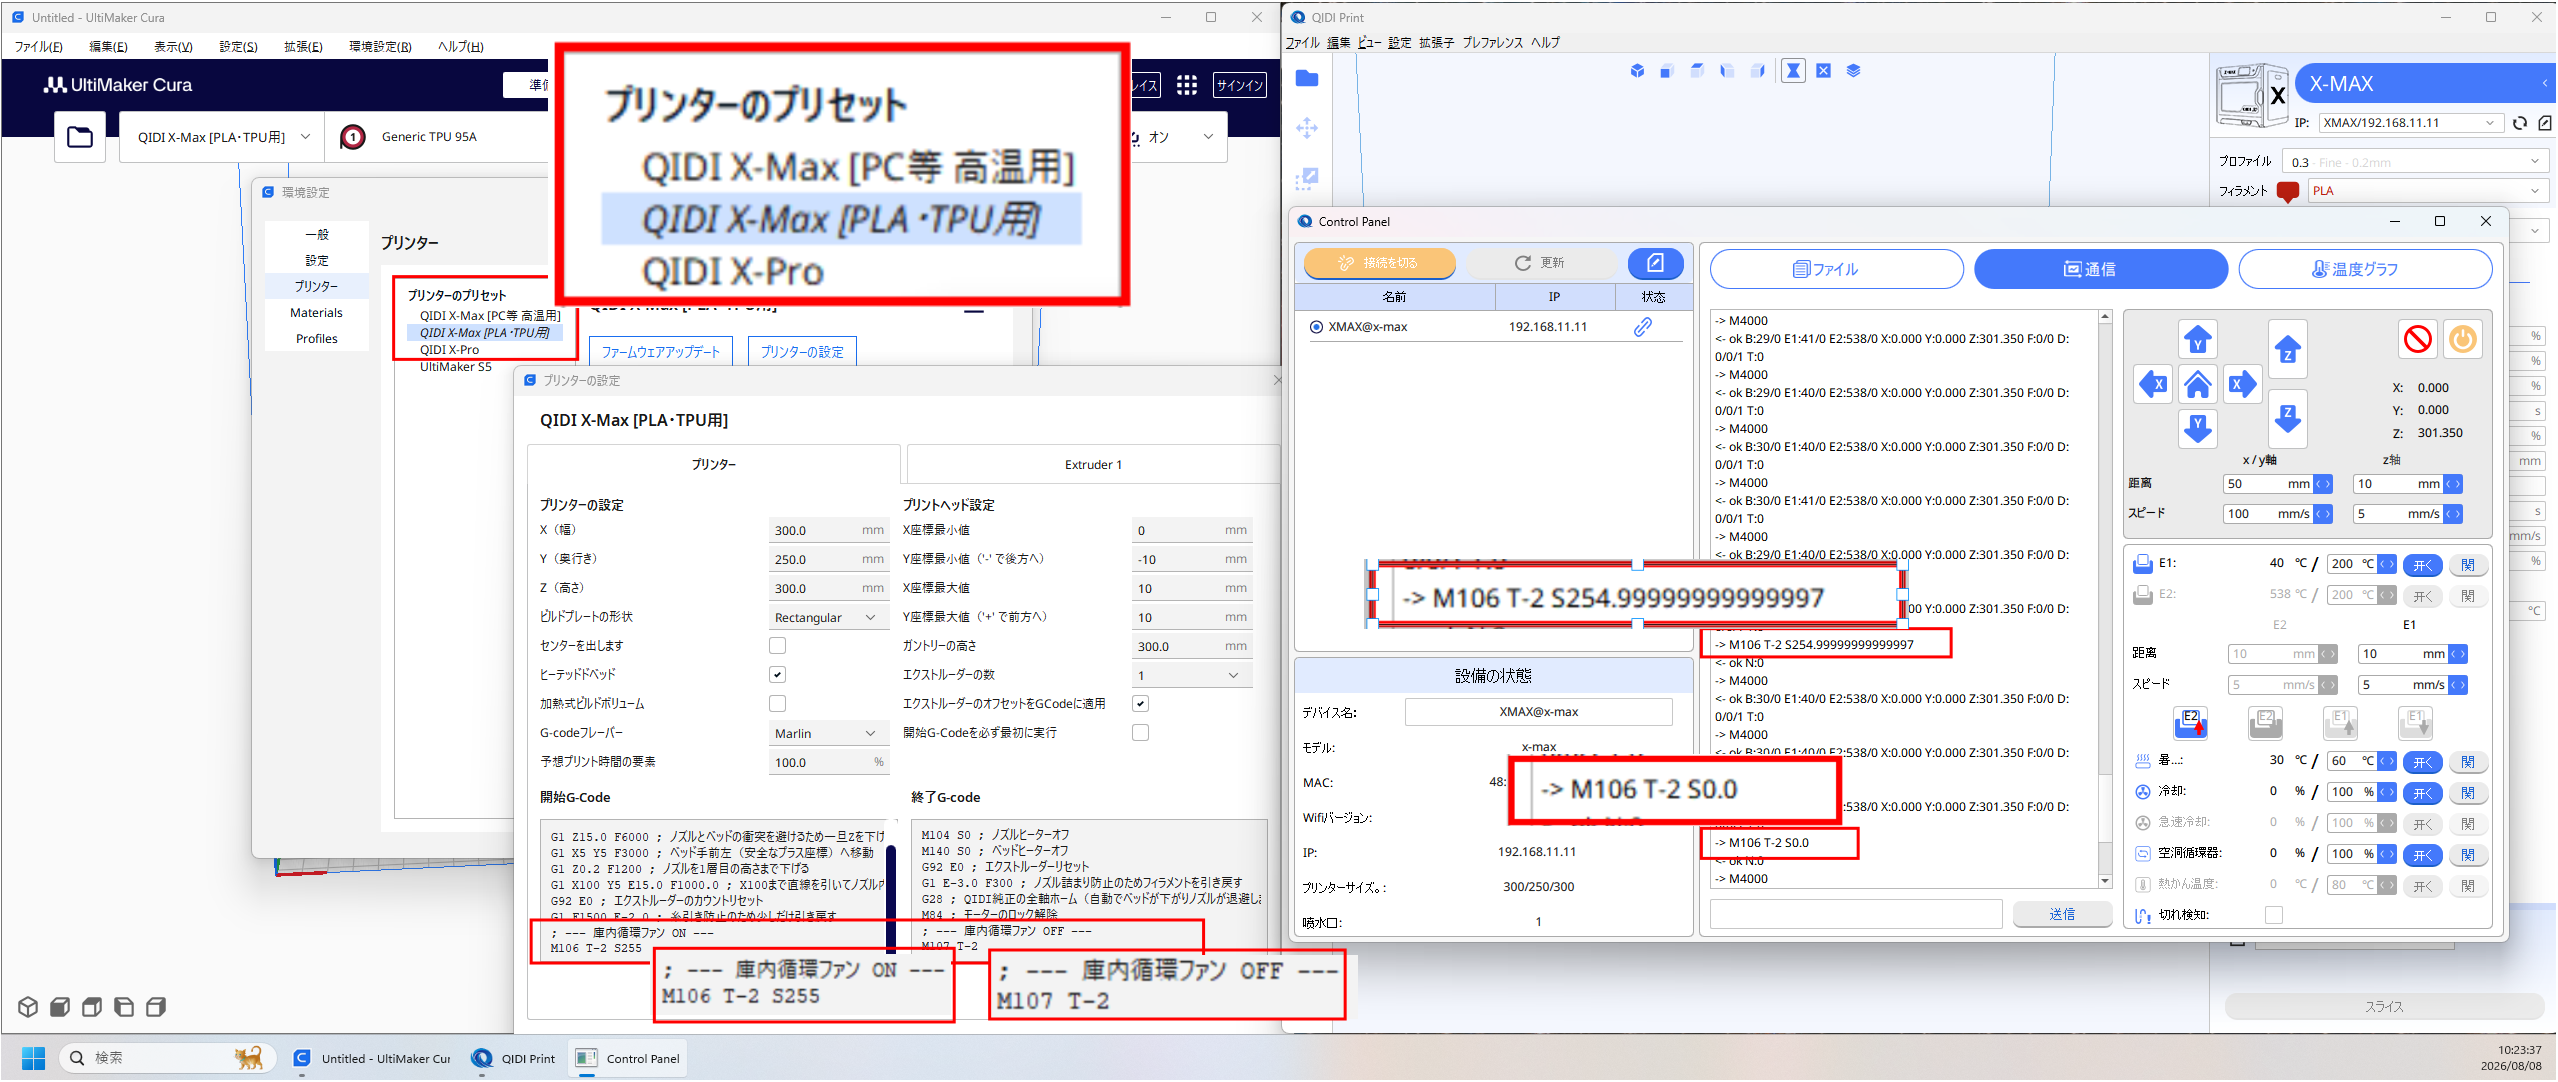Viewport: 2558px width, 1082px height.
Task: Click the ファームウェアアップデート button
Action: [661, 352]
